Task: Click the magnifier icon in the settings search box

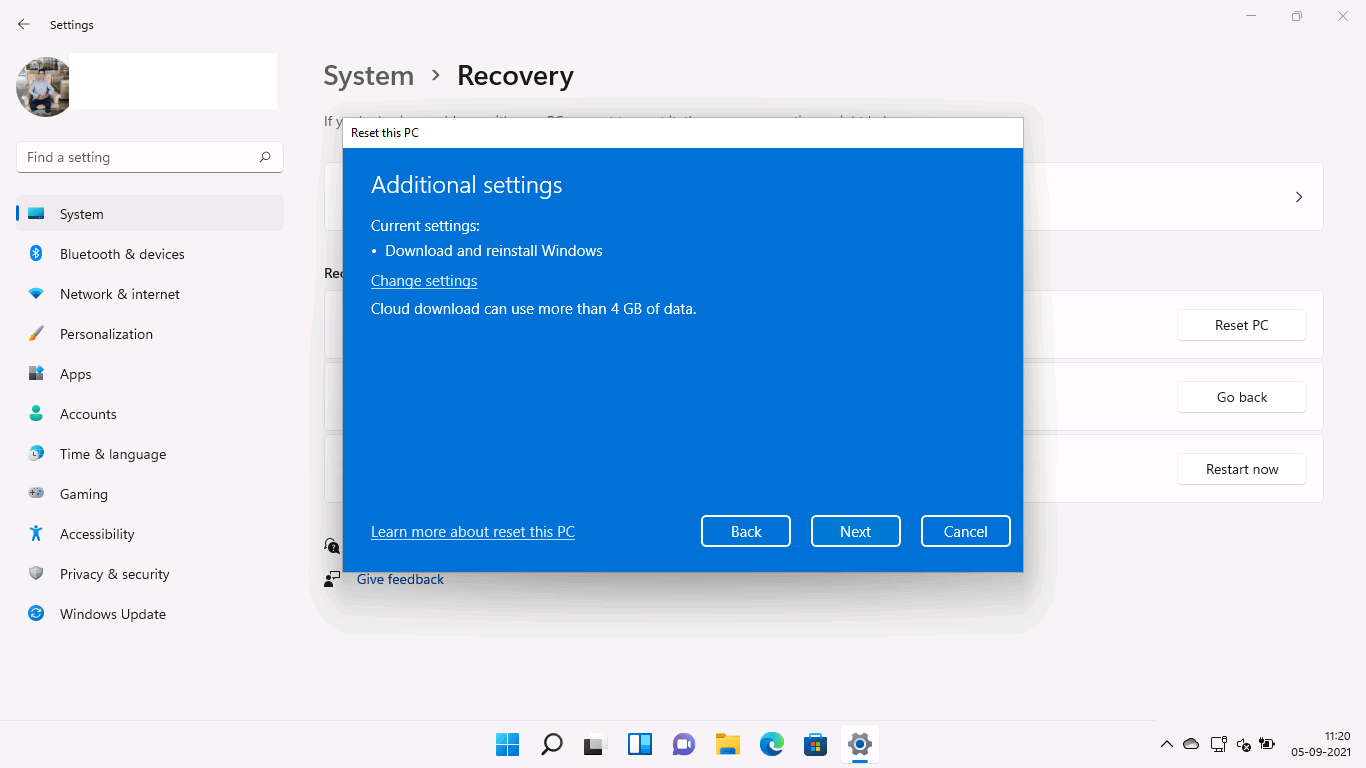Action: tap(265, 157)
